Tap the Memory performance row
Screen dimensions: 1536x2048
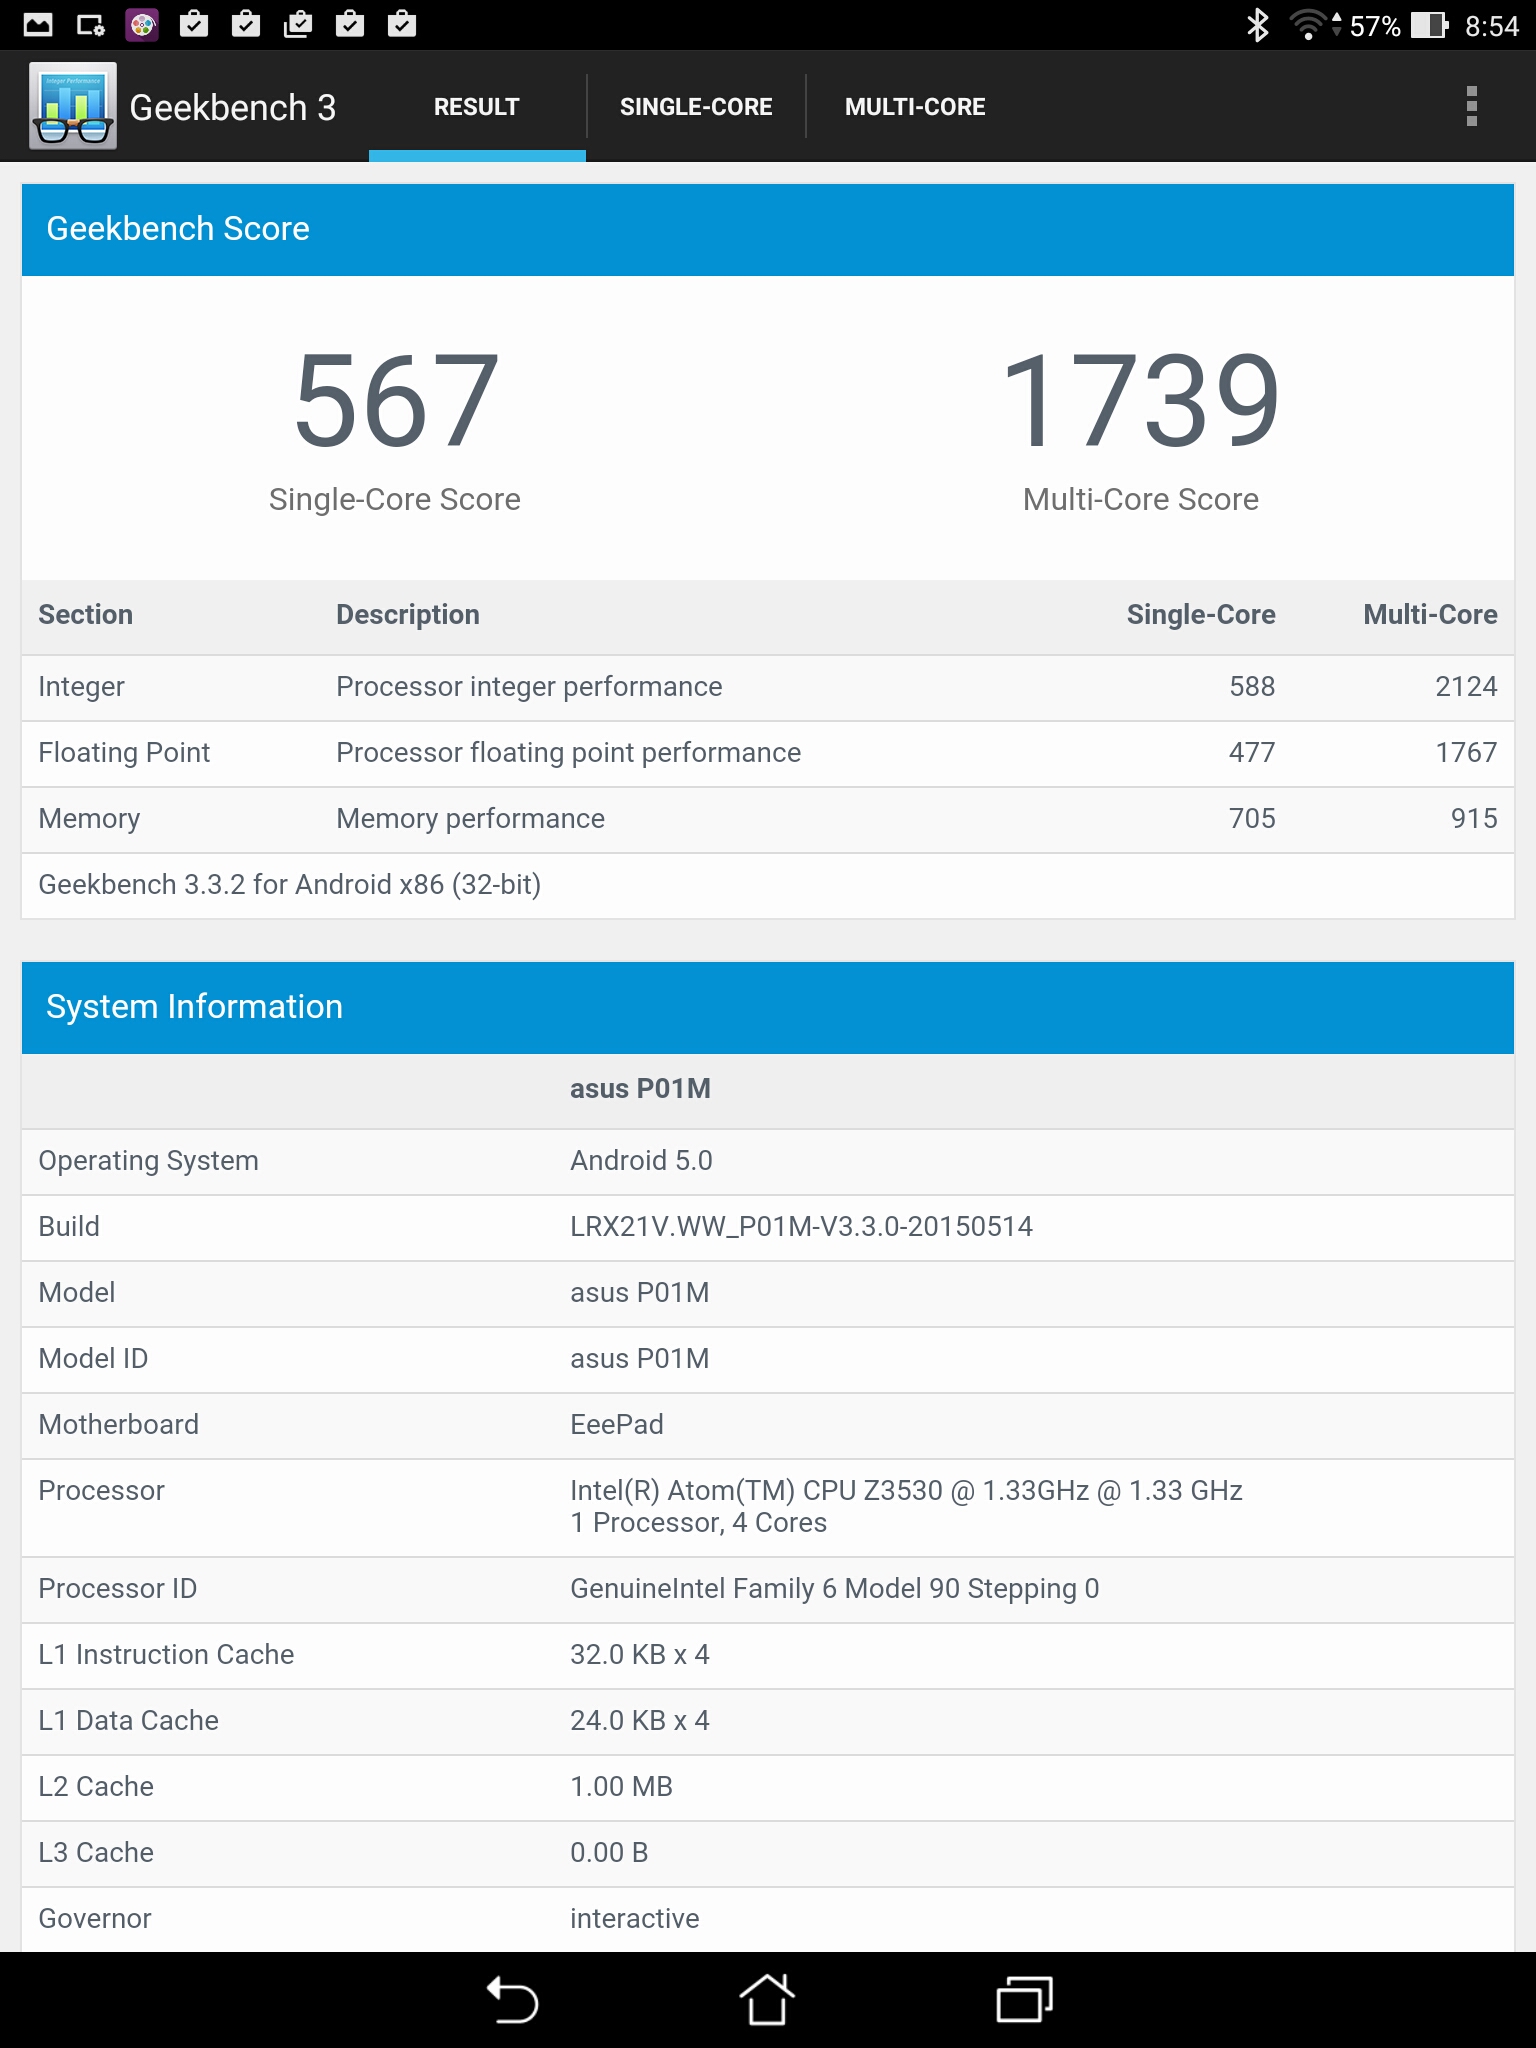(x=767, y=819)
